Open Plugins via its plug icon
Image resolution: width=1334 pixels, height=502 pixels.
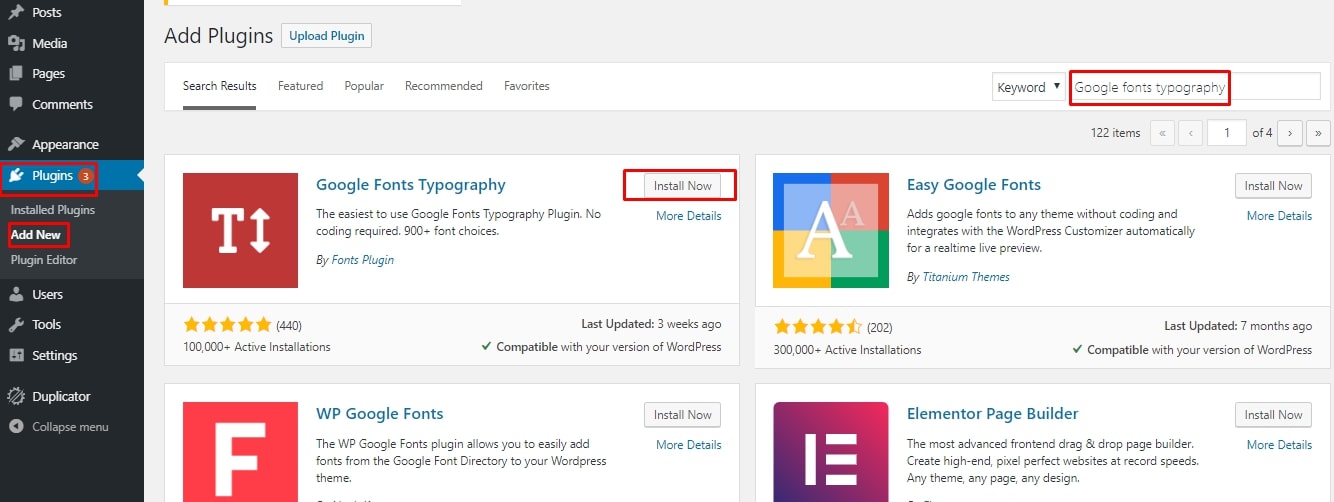(16, 176)
